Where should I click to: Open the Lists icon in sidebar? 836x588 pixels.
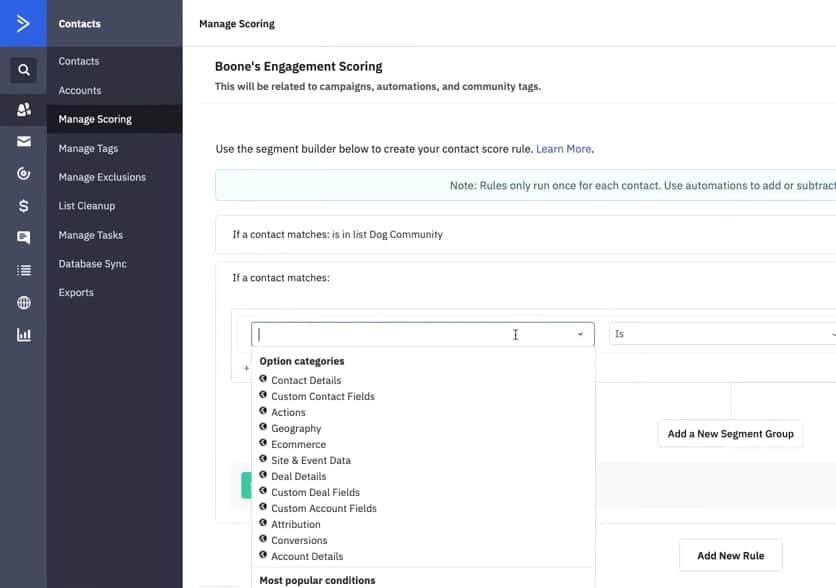point(23,270)
